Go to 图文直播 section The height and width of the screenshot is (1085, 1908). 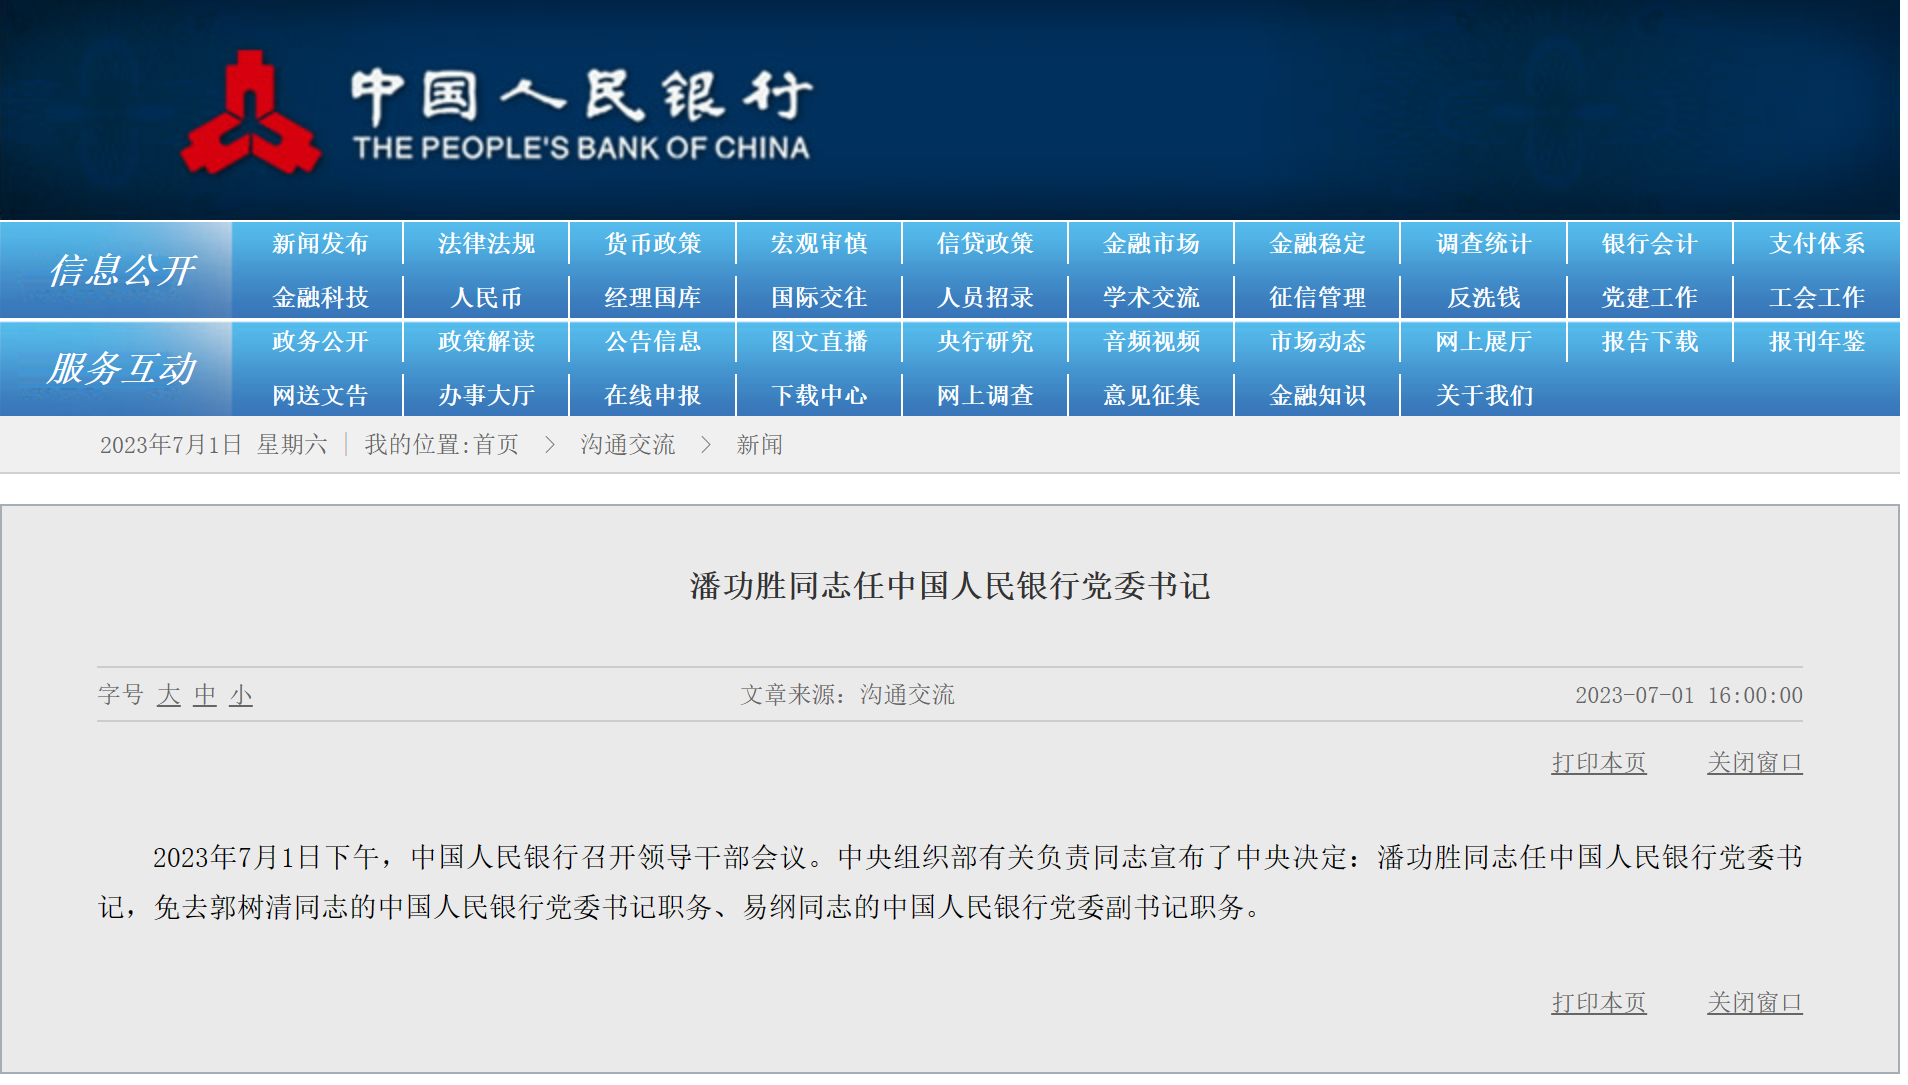point(819,342)
